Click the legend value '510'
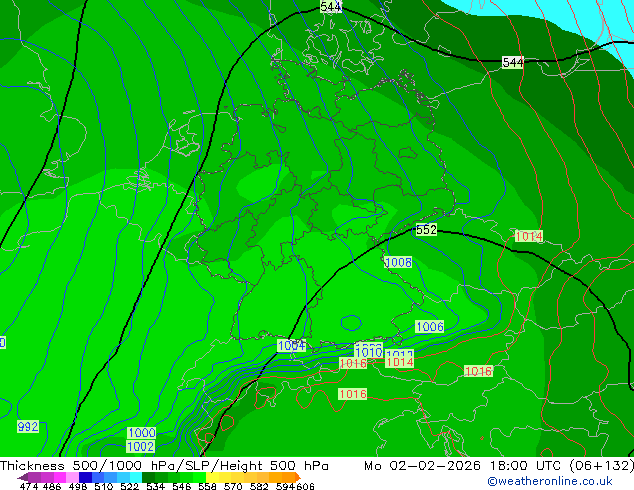This screenshot has height=490, width=634. [104, 486]
